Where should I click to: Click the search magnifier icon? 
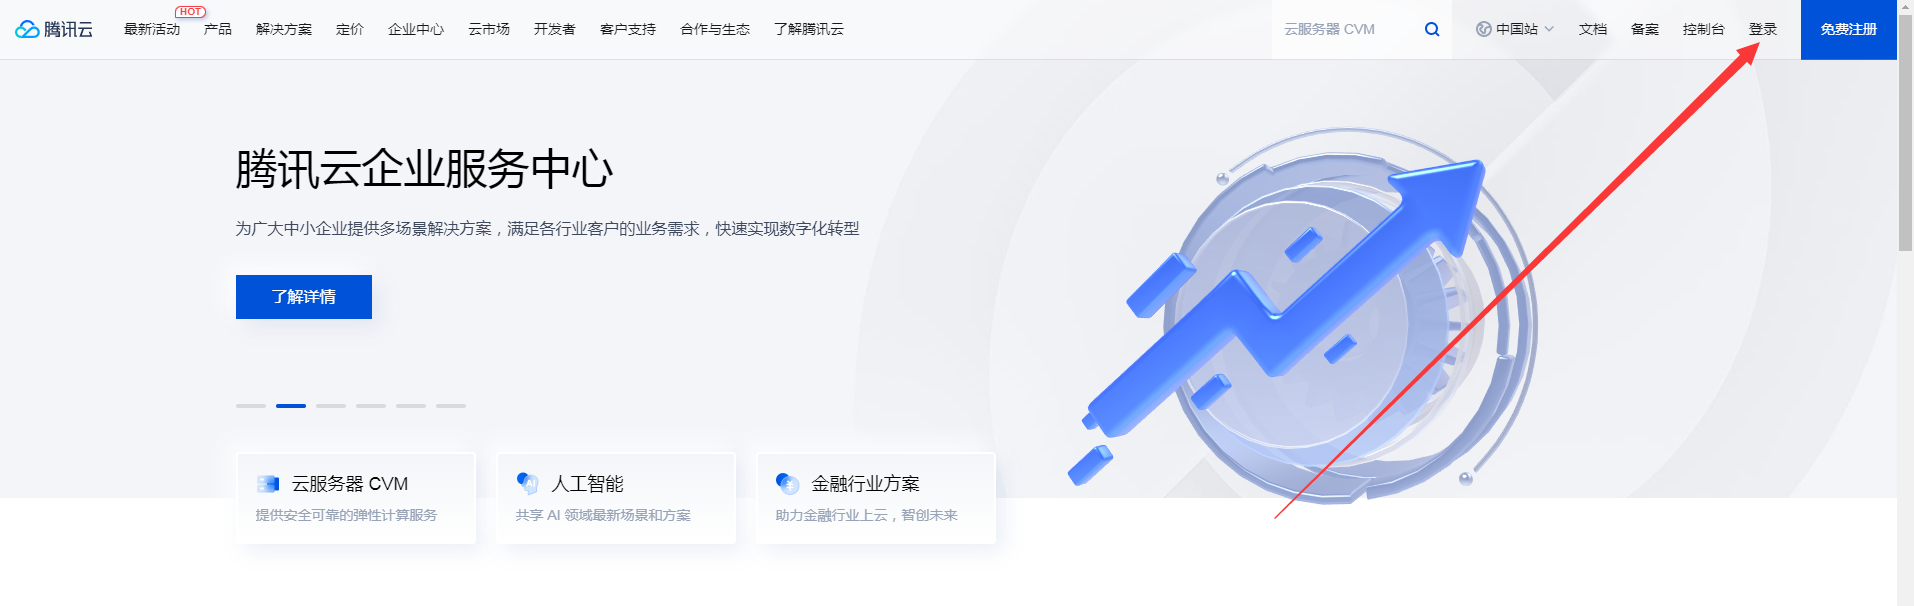point(1432,29)
